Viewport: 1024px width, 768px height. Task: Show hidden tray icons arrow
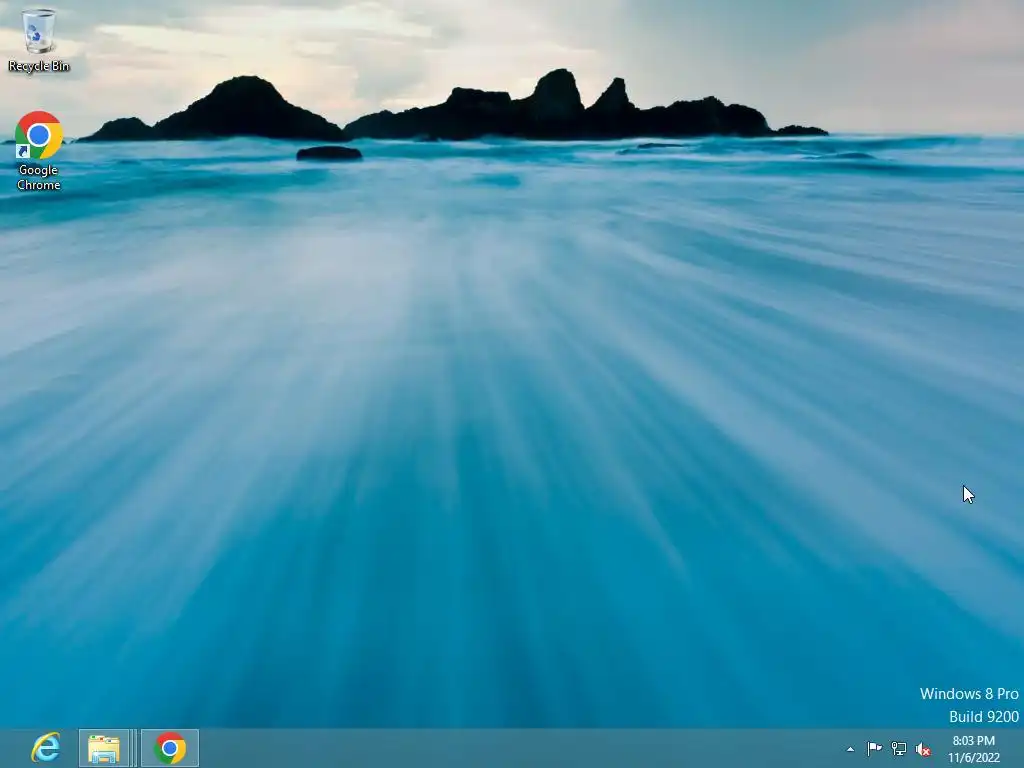click(850, 749)
